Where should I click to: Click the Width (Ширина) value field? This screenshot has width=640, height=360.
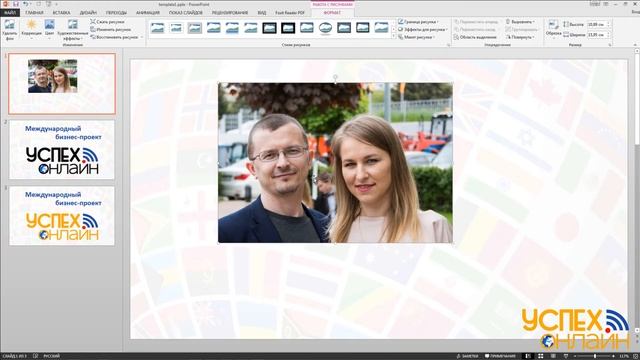[596, 35]
